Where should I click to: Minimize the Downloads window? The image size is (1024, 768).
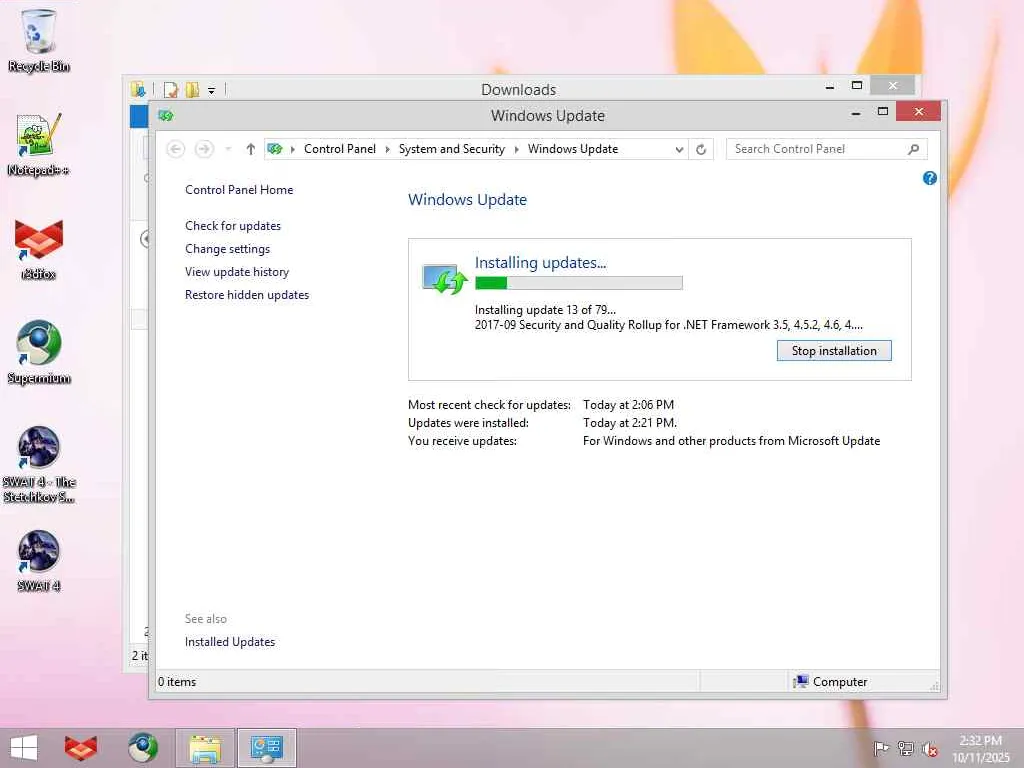point(830,86)
